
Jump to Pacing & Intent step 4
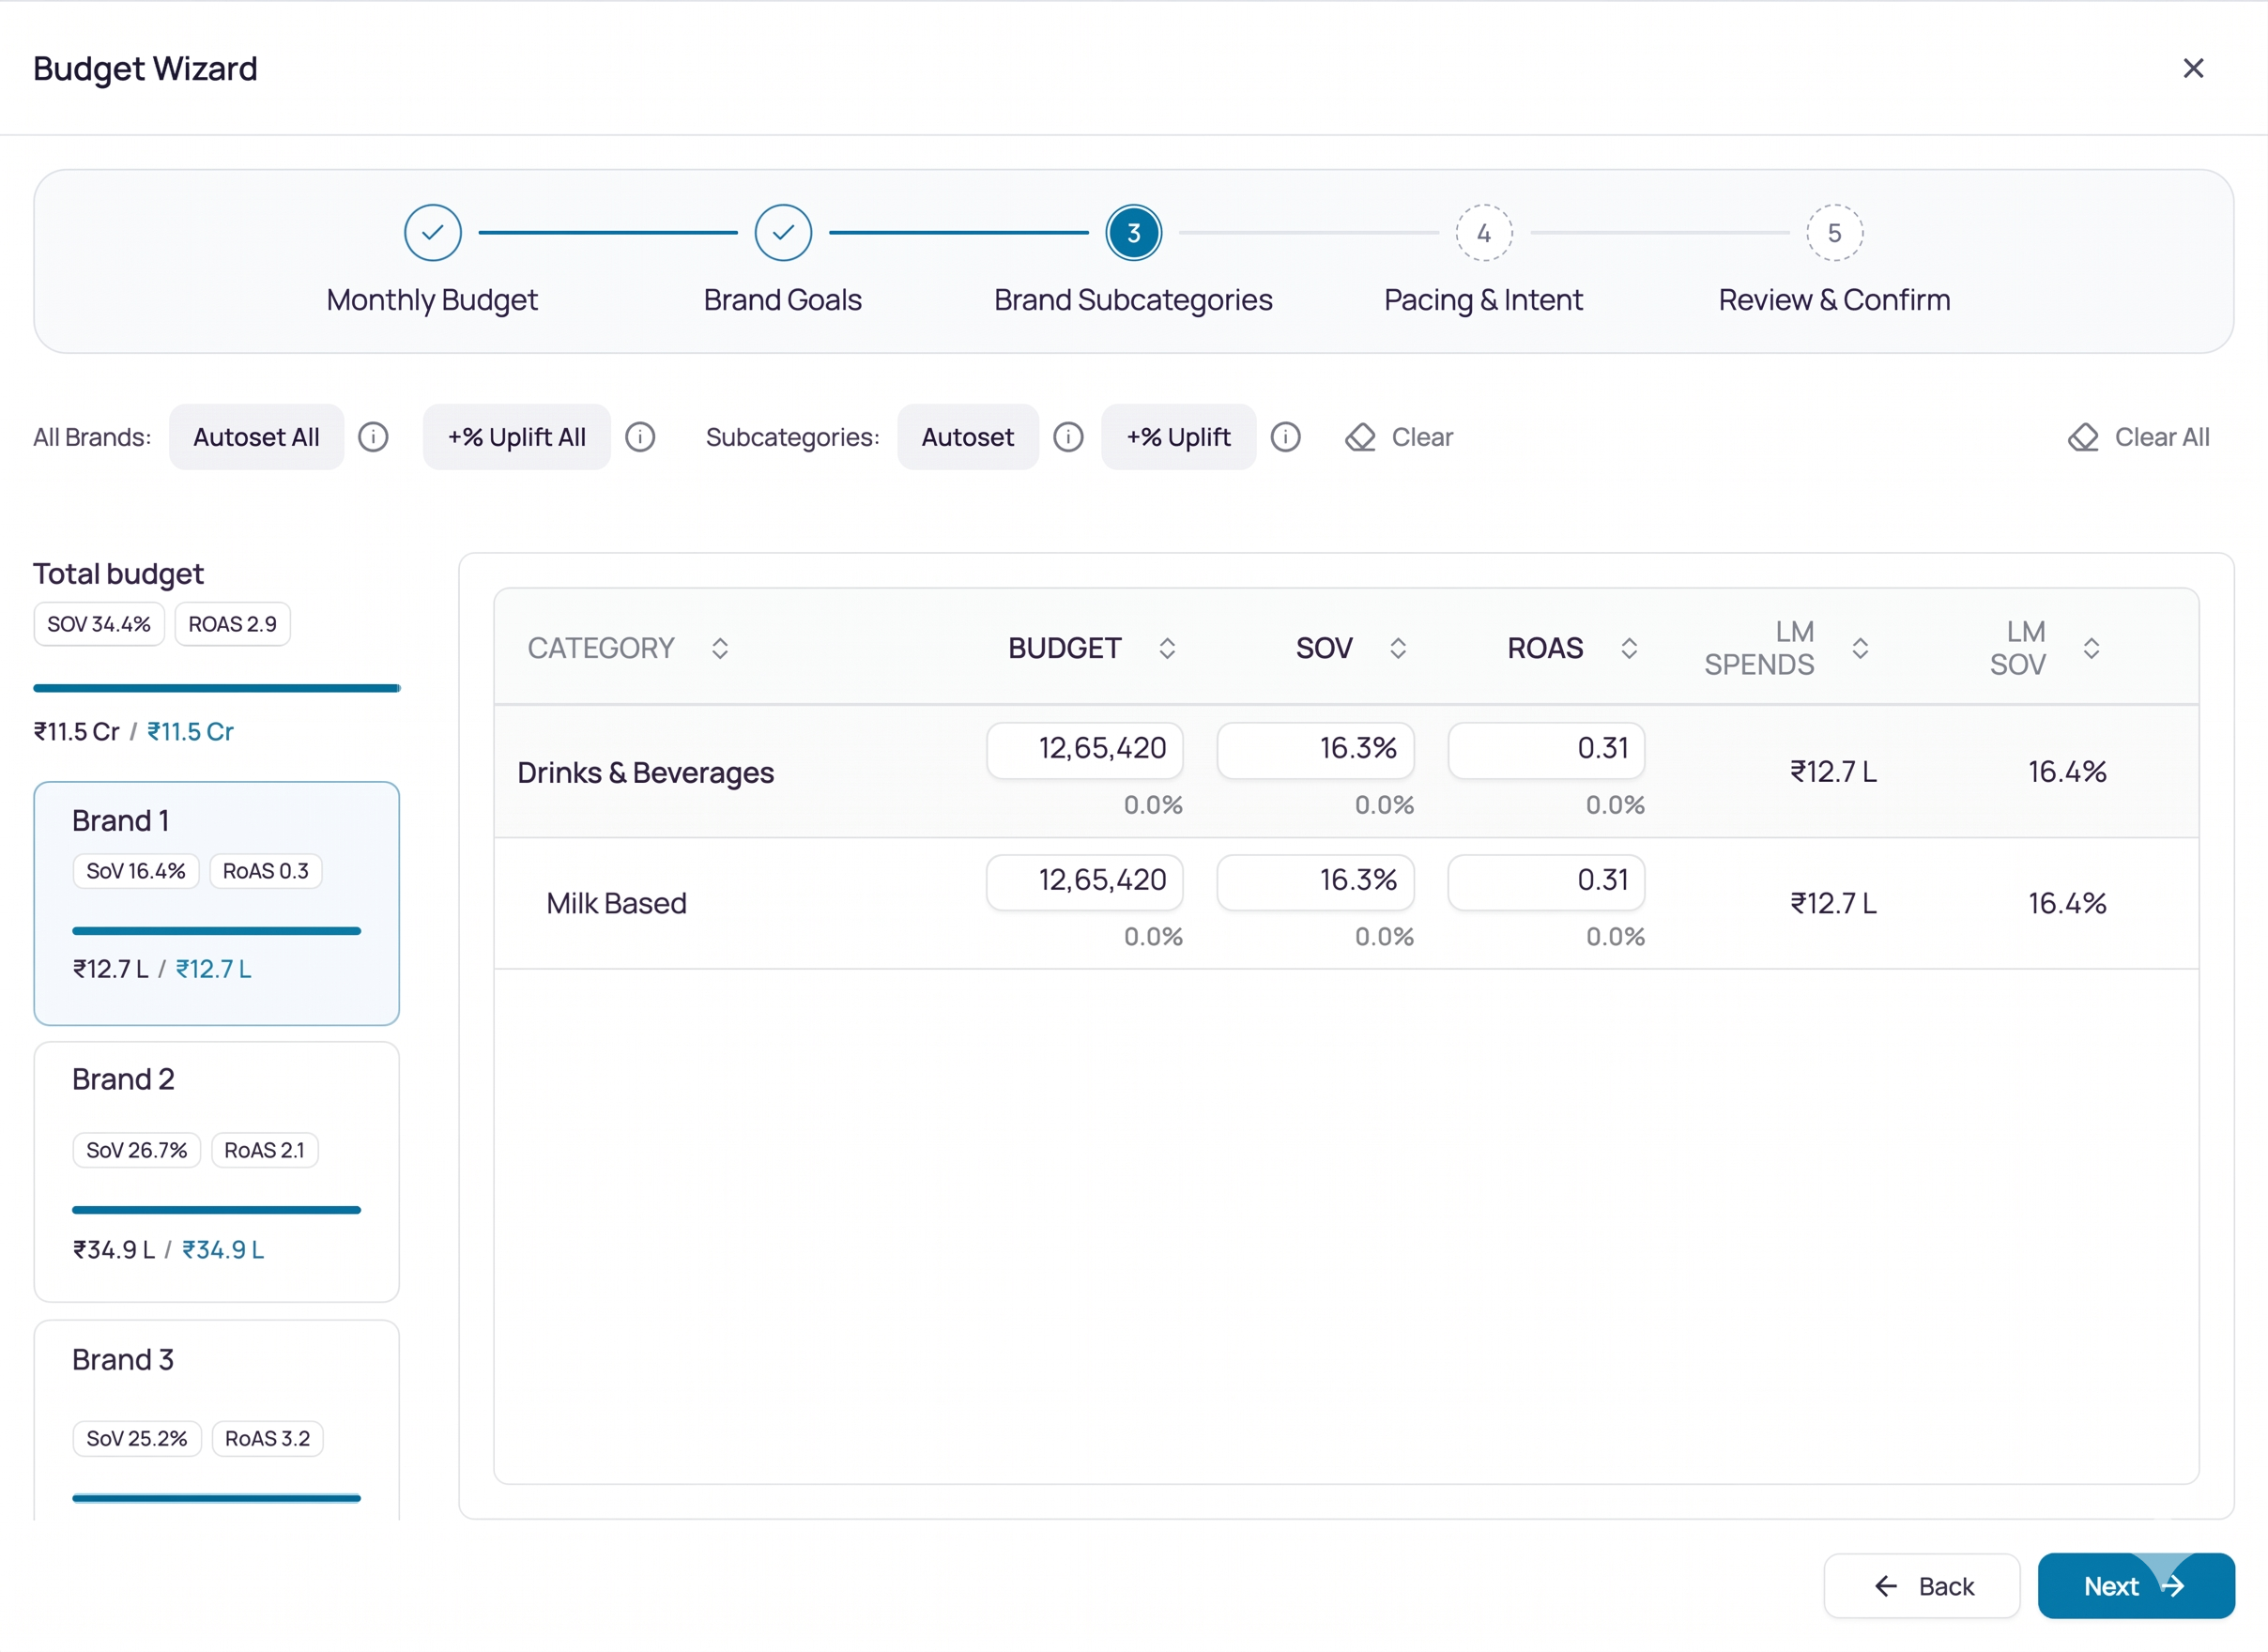[1484, 233]
